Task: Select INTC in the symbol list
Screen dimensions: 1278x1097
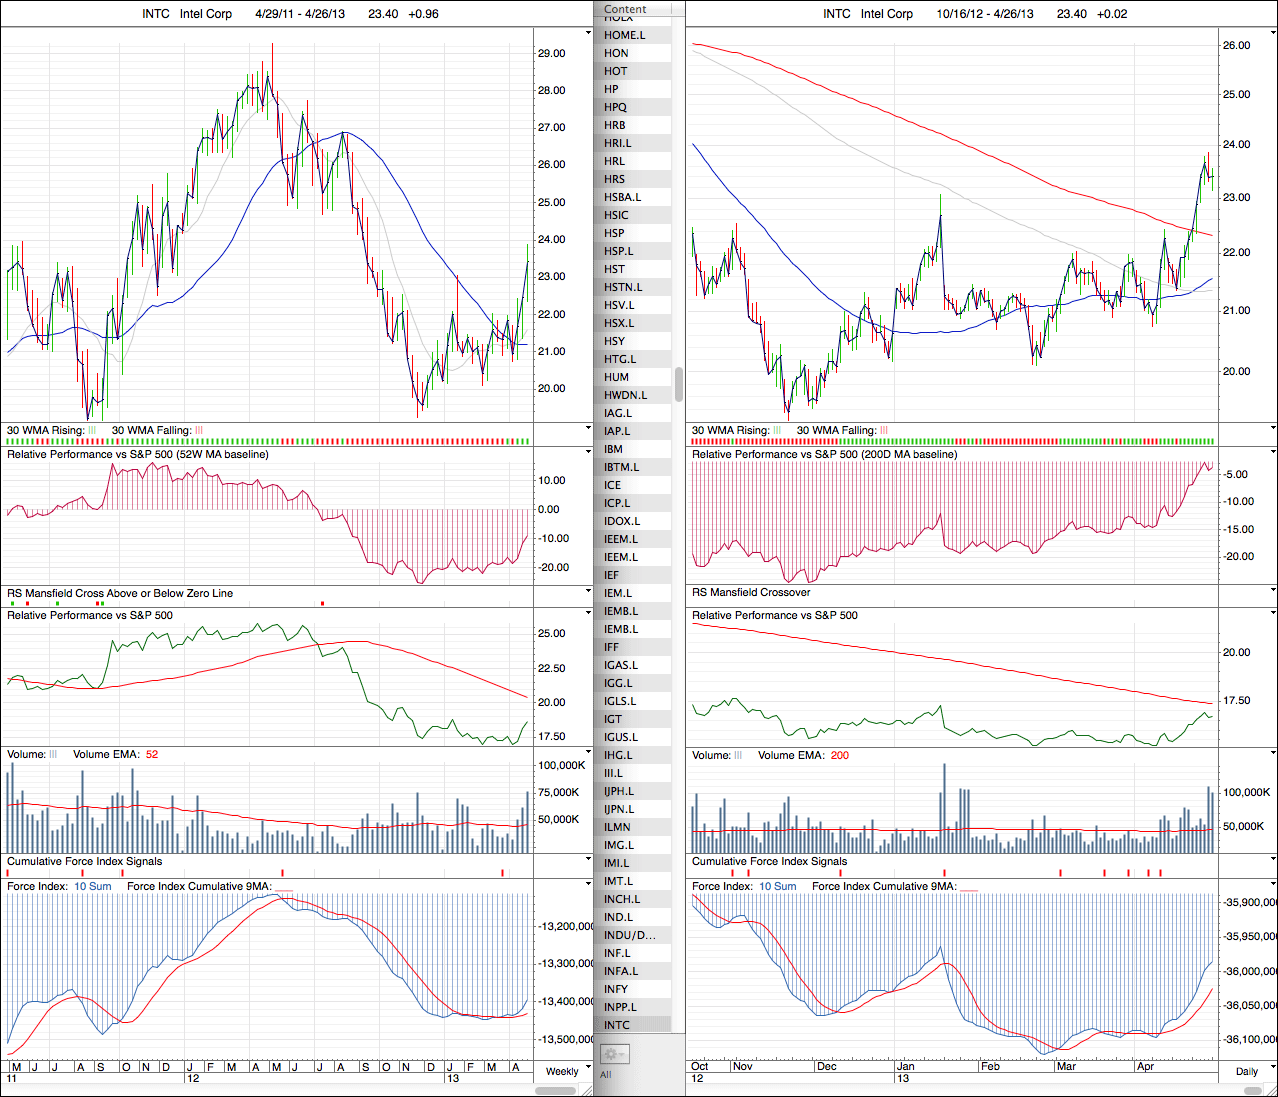Action: click(617, 1025)
